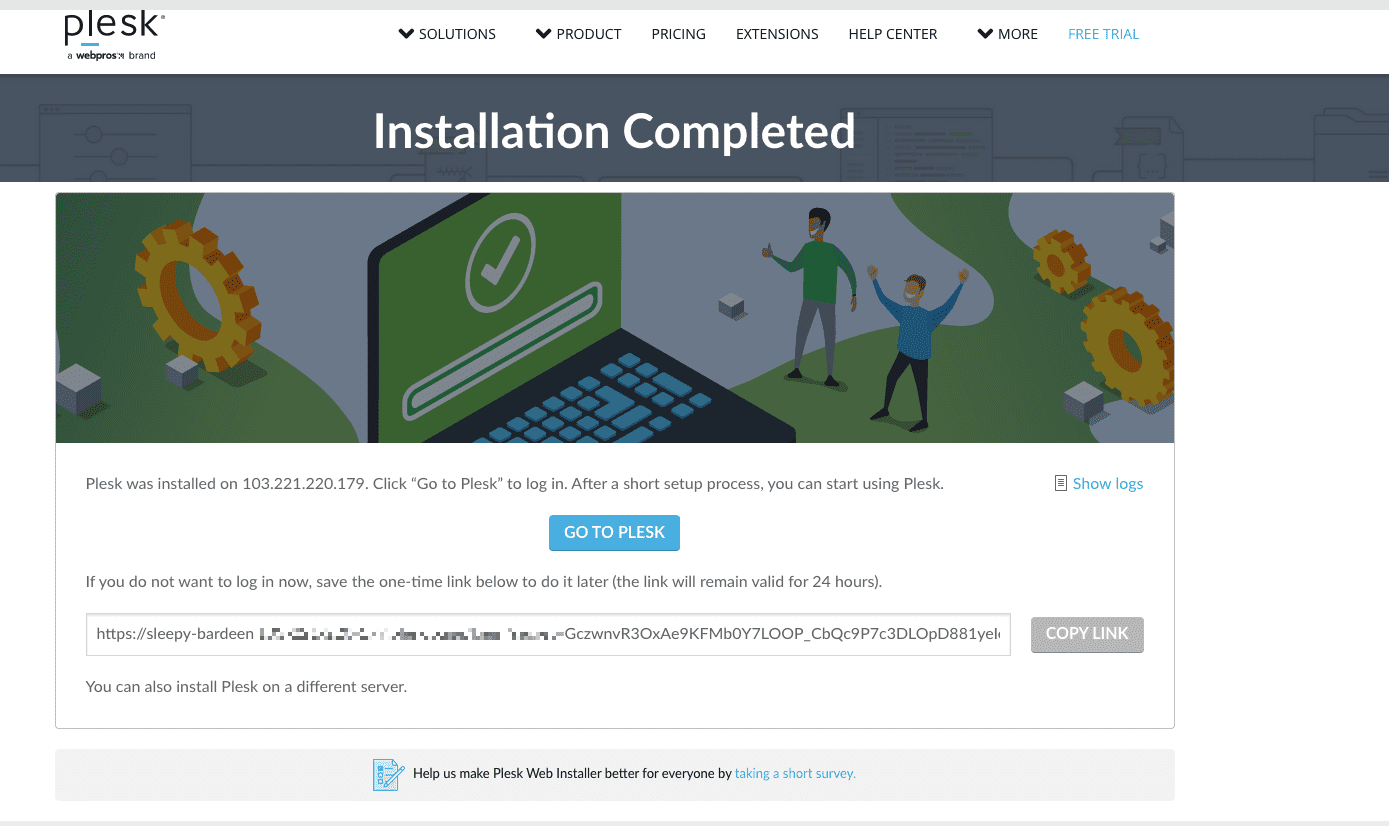This screenshot has width=1389, height=826.
Task: Click the document icon beside Show logs
Action: pos(1060,484)
